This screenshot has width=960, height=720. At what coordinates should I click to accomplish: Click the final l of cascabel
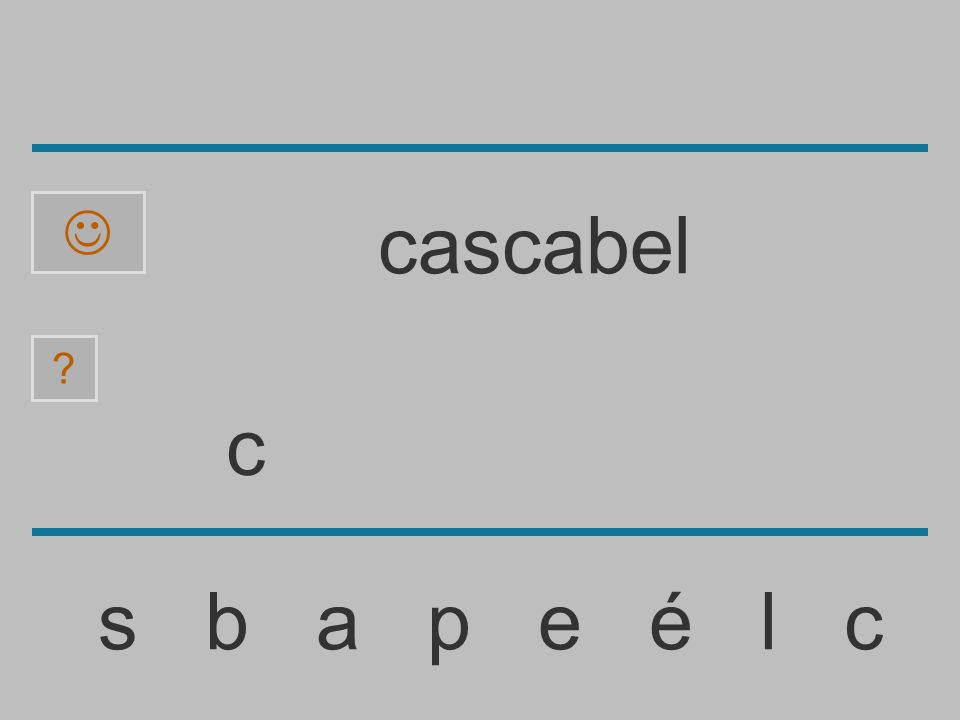point(683,246)
